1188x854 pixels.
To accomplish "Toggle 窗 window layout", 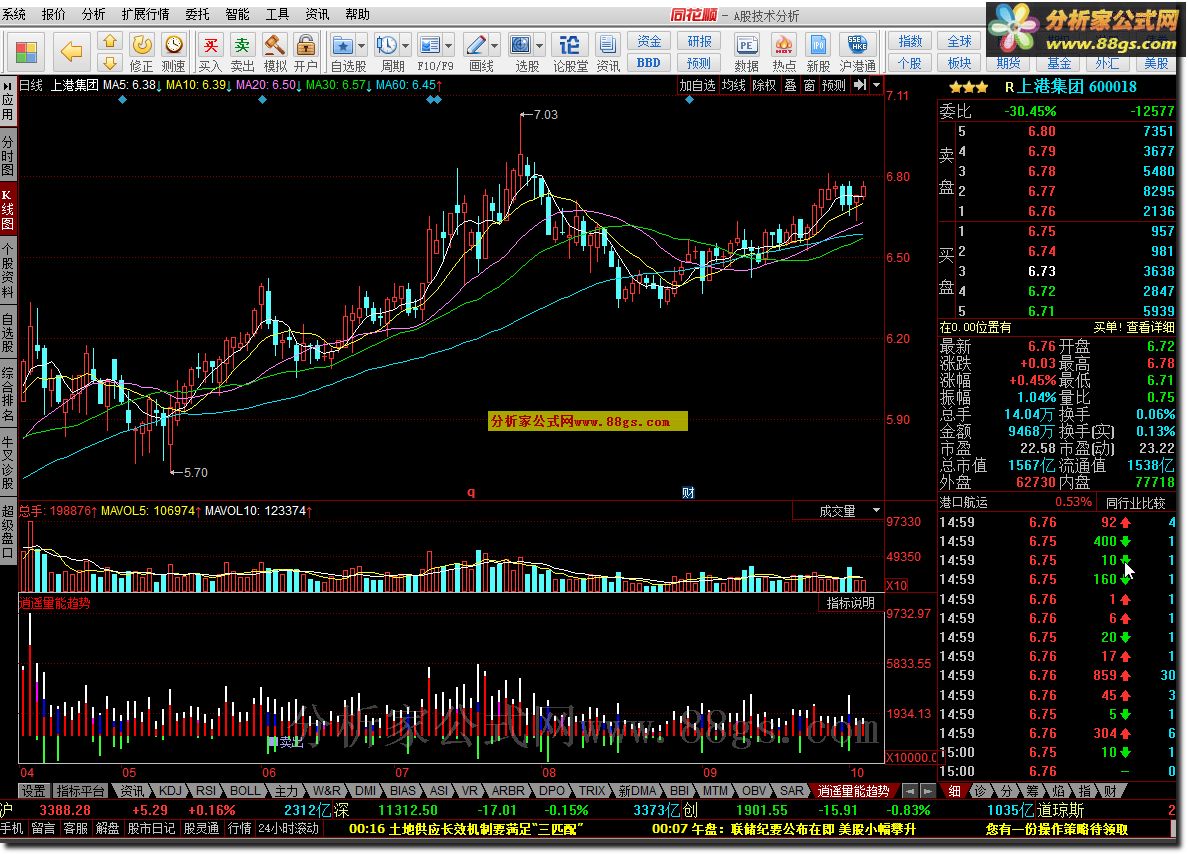I will pos(809,85).
